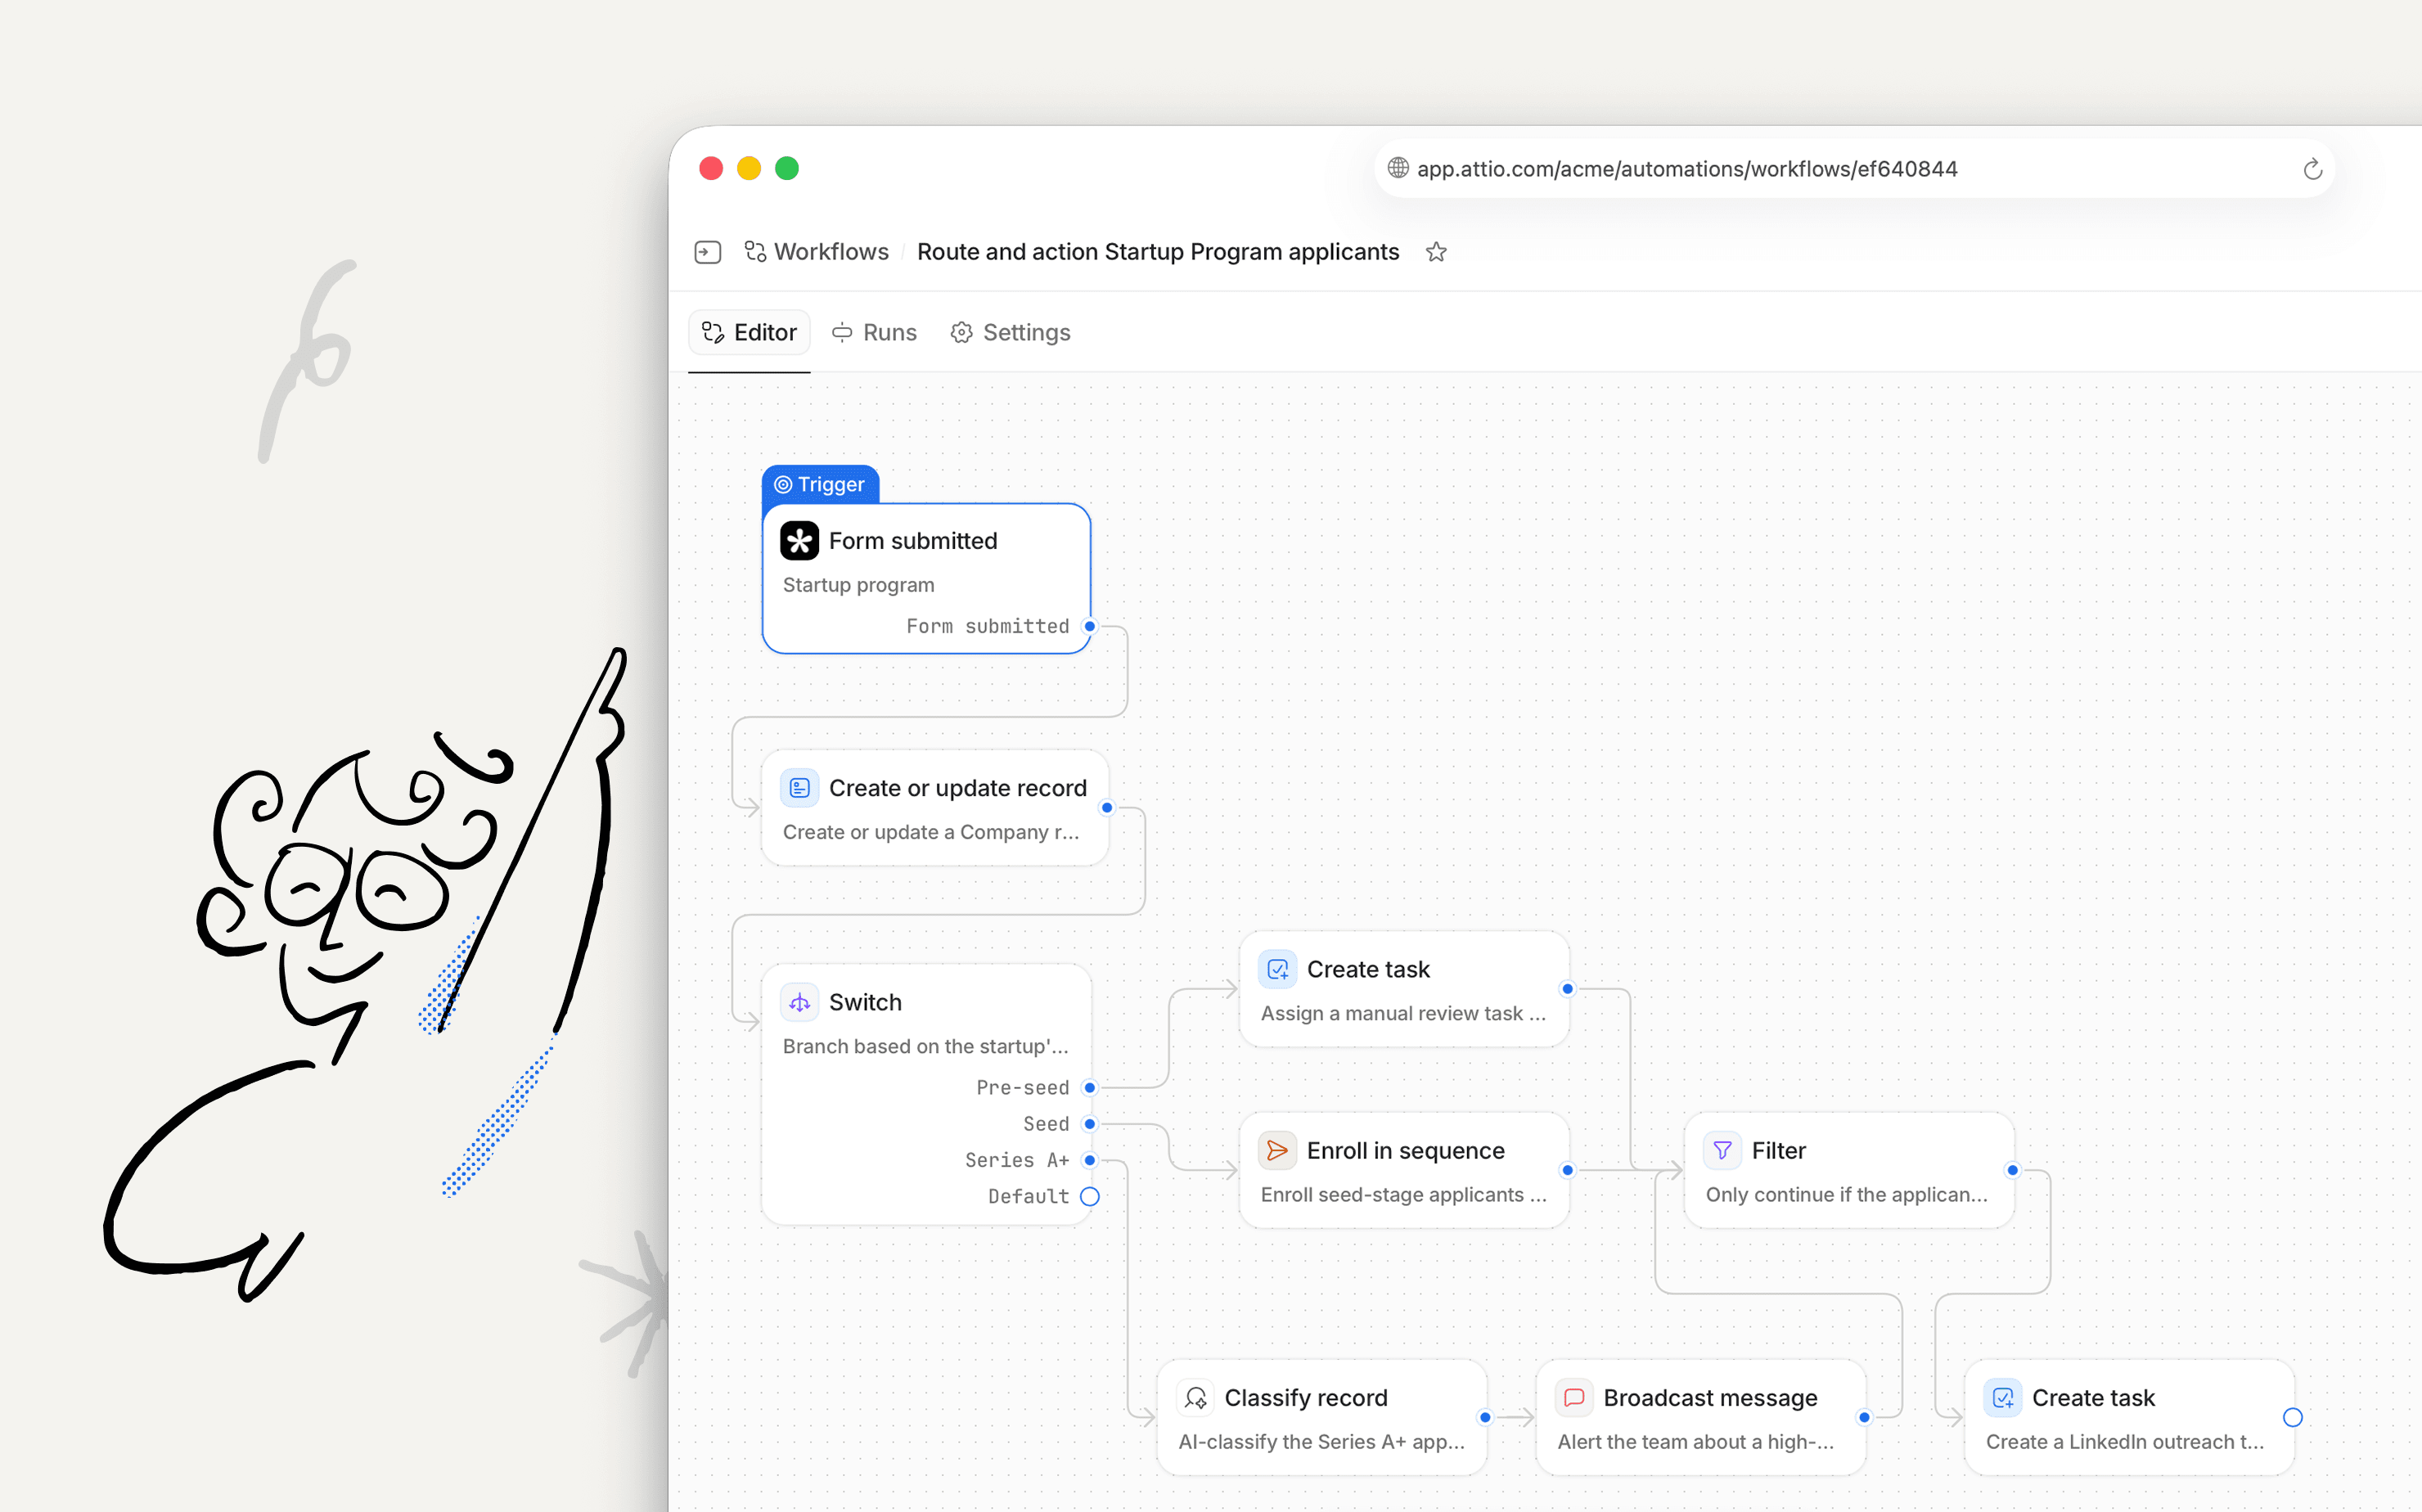Click the Editor tab icon
The width and height of the screenshot is (2422, 1512).
coord(712,332)
